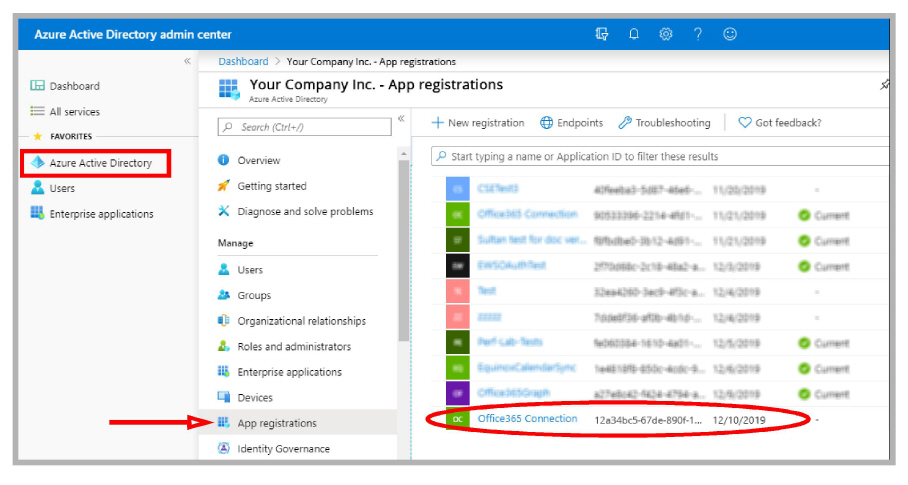This screenshot has width=908, height=485.
Task: Open Enterprise applications under Manage
Action: pyautogui.click(x=290, y=372)
